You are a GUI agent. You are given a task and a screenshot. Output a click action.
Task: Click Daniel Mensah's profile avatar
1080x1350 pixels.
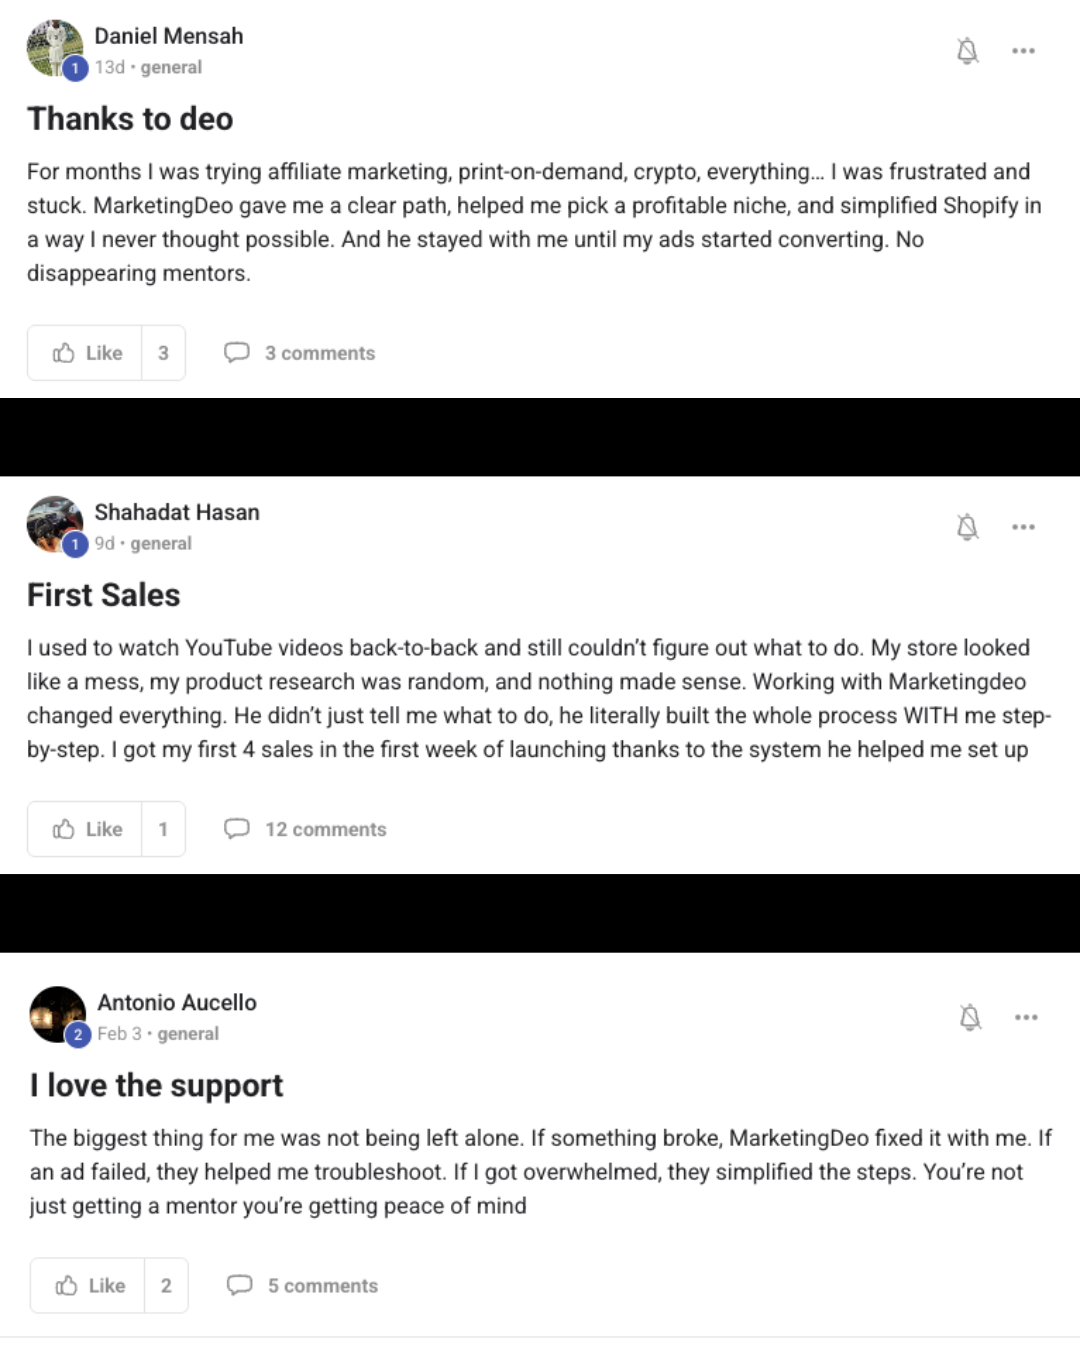point(54,47)
